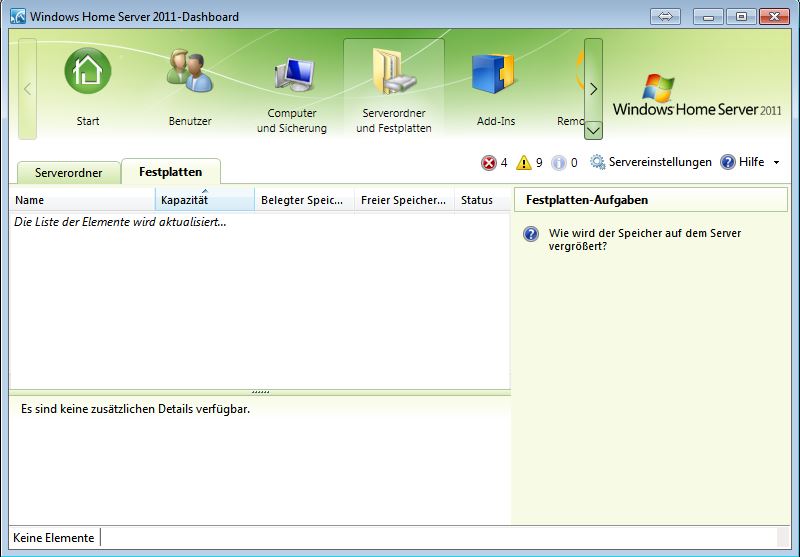The height and width of the screenshot is (557, 800).
Task: Expand the navigation overflow dropdown
Action: pos(593,131)
